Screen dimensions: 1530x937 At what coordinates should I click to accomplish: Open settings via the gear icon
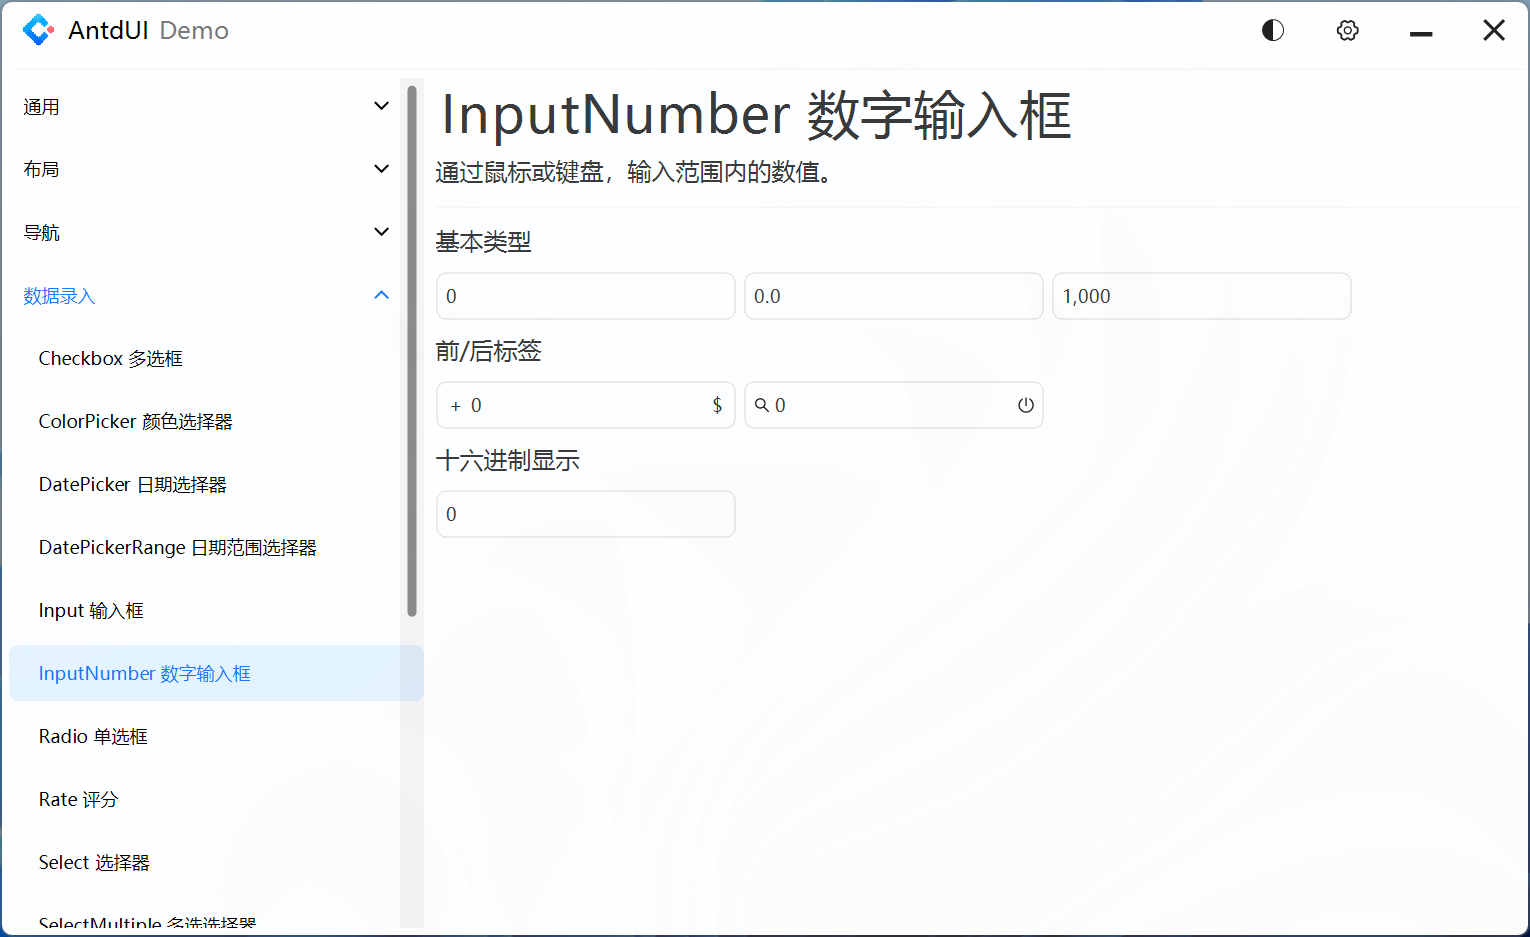[x=1347, y=30]
